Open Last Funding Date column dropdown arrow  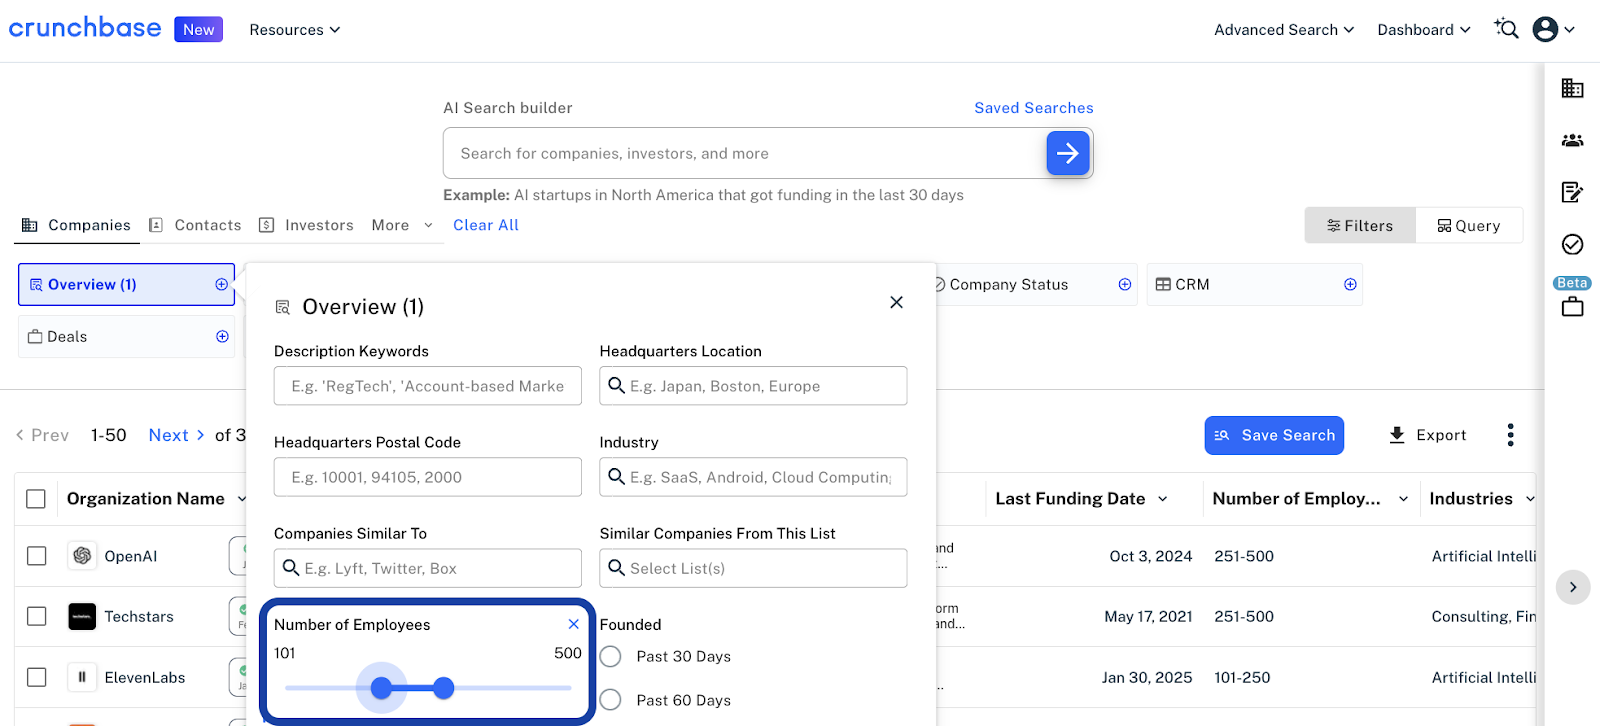(1162, 499)
